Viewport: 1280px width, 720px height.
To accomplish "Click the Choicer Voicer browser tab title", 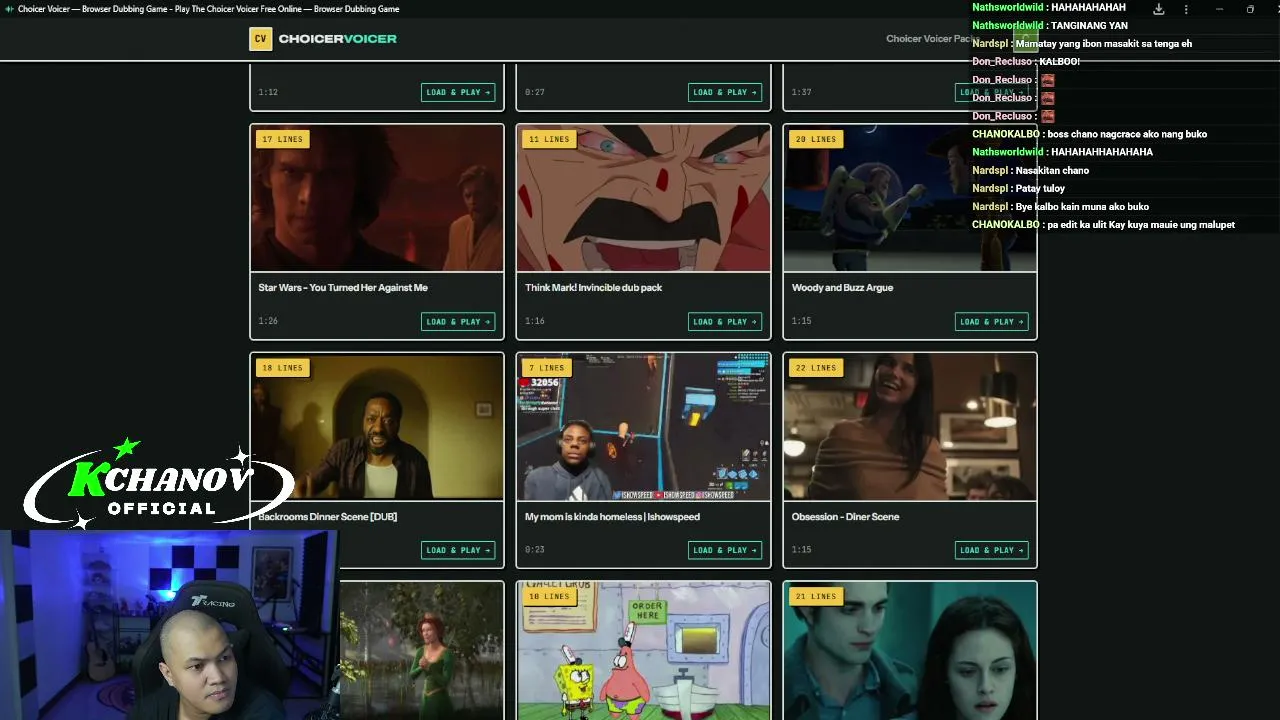I will [208, 9].
